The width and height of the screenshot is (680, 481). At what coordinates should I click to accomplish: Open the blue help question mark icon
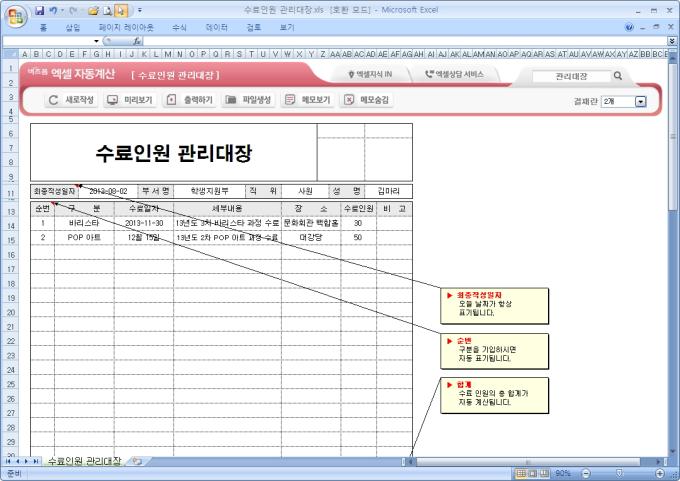[x=629, y=27]
